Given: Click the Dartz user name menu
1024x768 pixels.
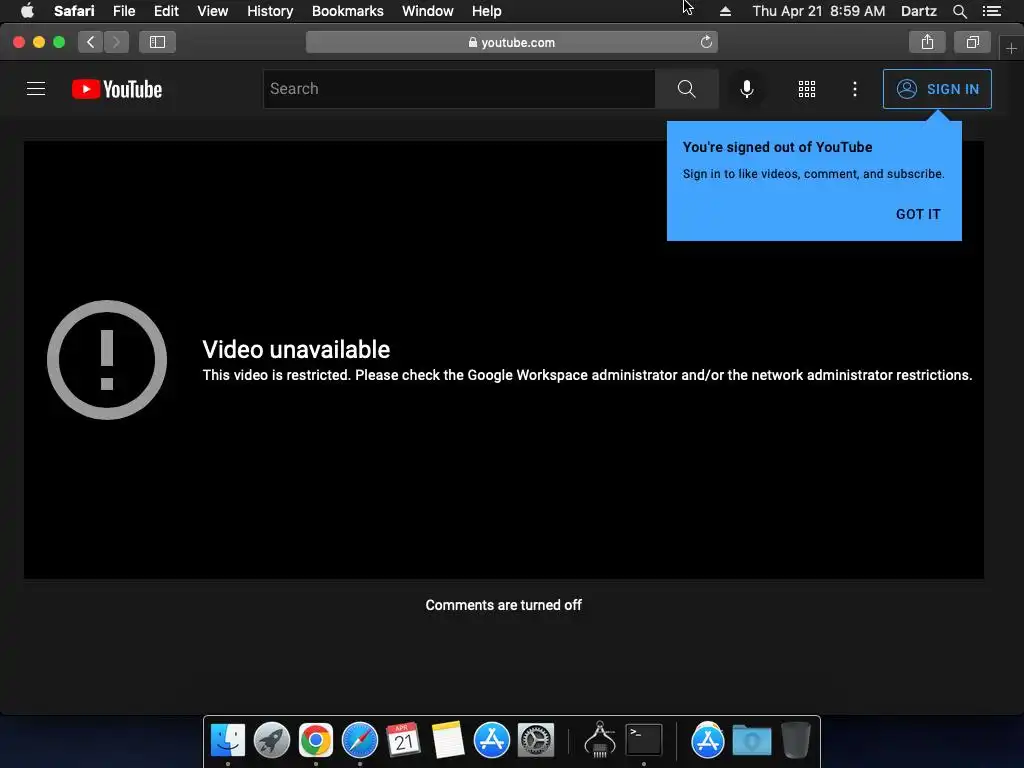Looking at the screenshot, I should coord(919,11).
